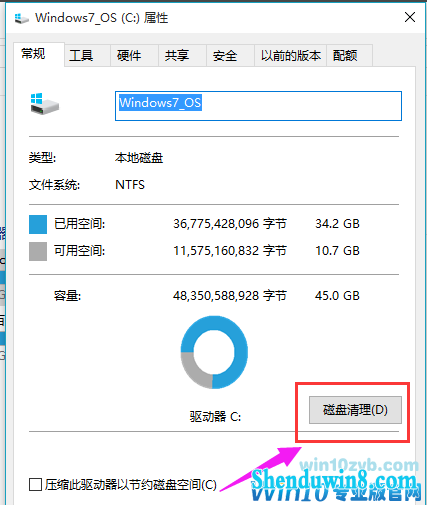Click the large Windows drive icon
The width and height of the screenshot is (427, 505).
44,104
